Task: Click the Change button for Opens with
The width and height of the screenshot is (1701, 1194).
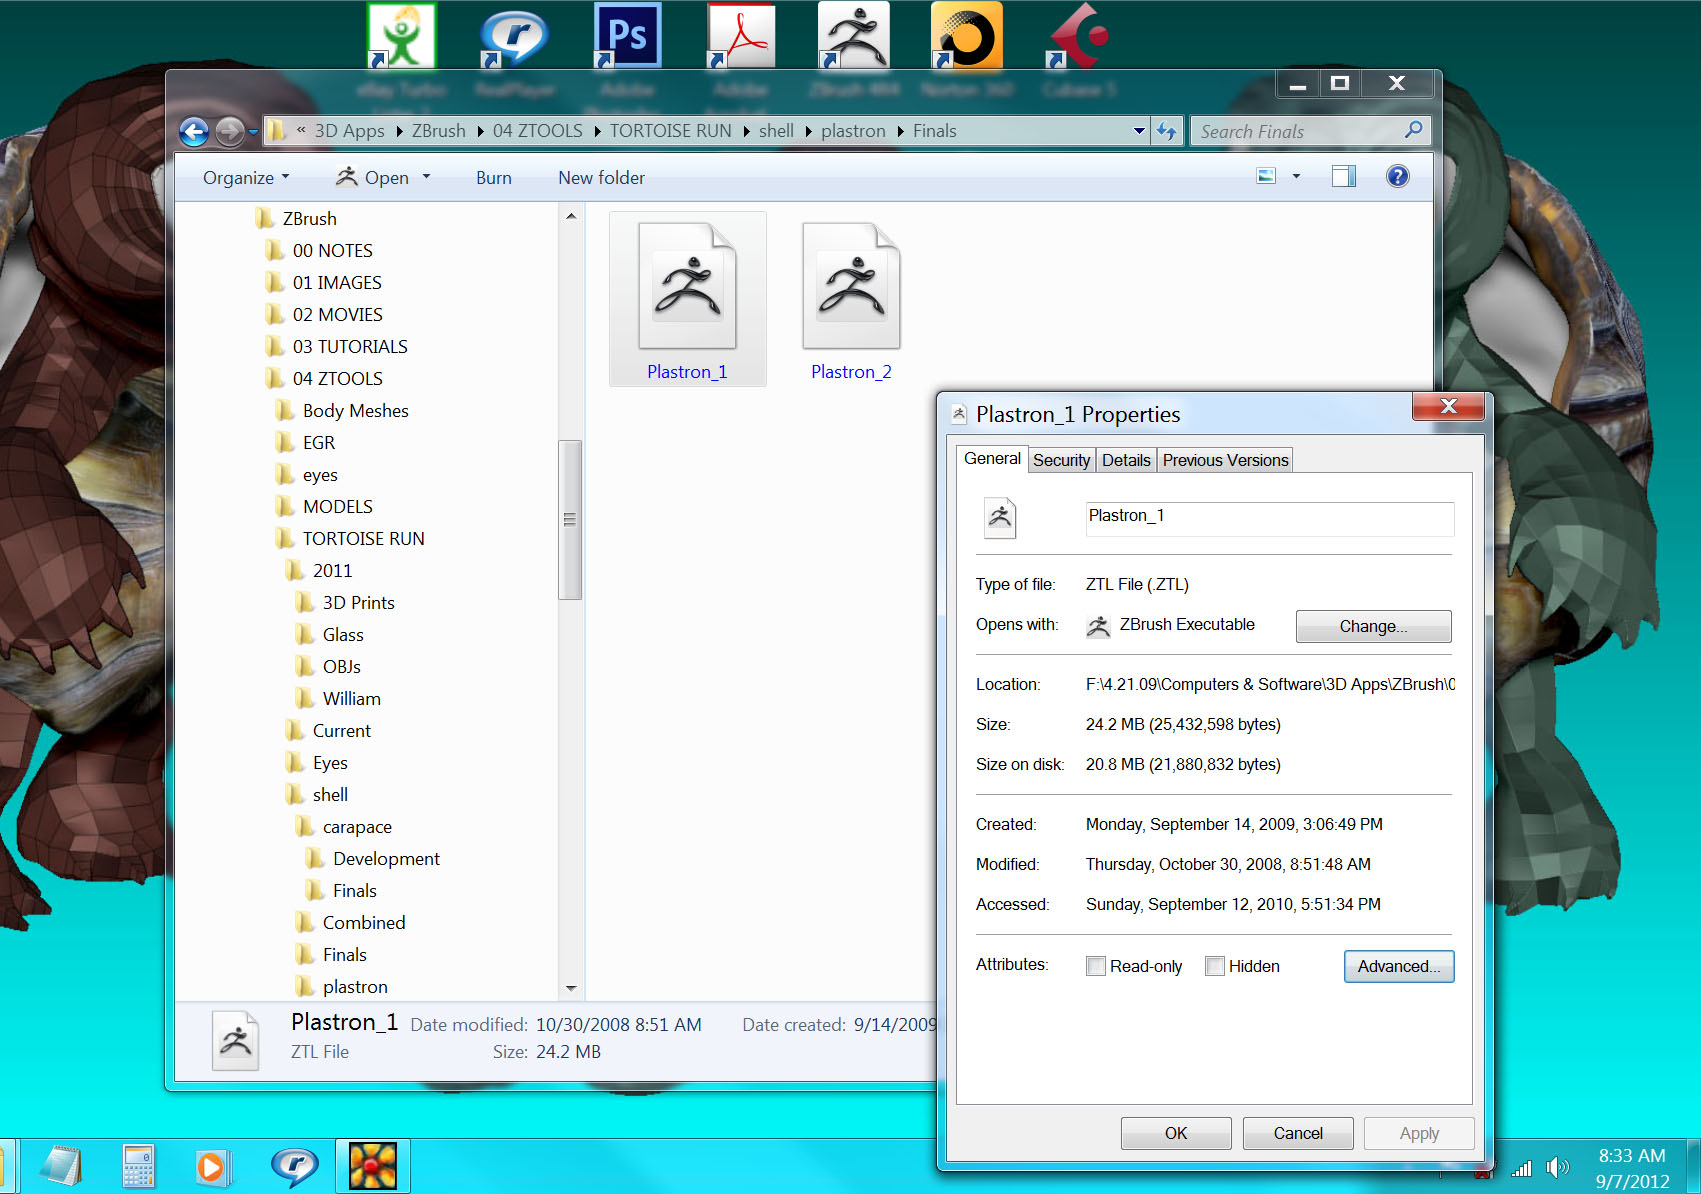Action: [x=1372, y=626]
